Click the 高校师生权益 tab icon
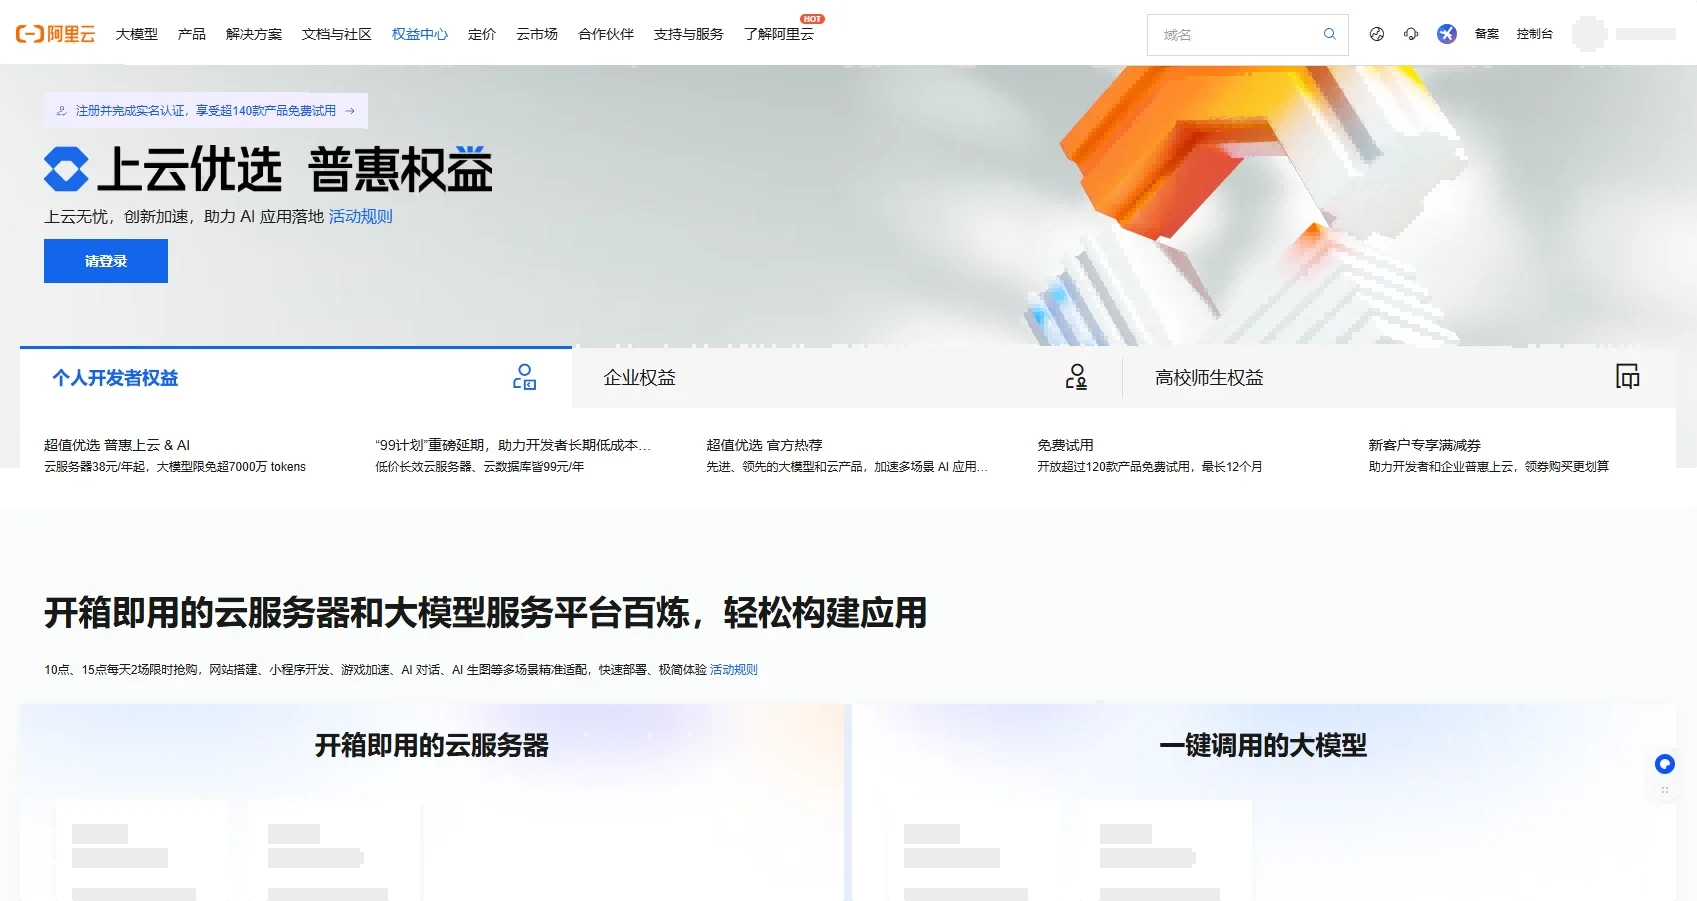 1627,377
